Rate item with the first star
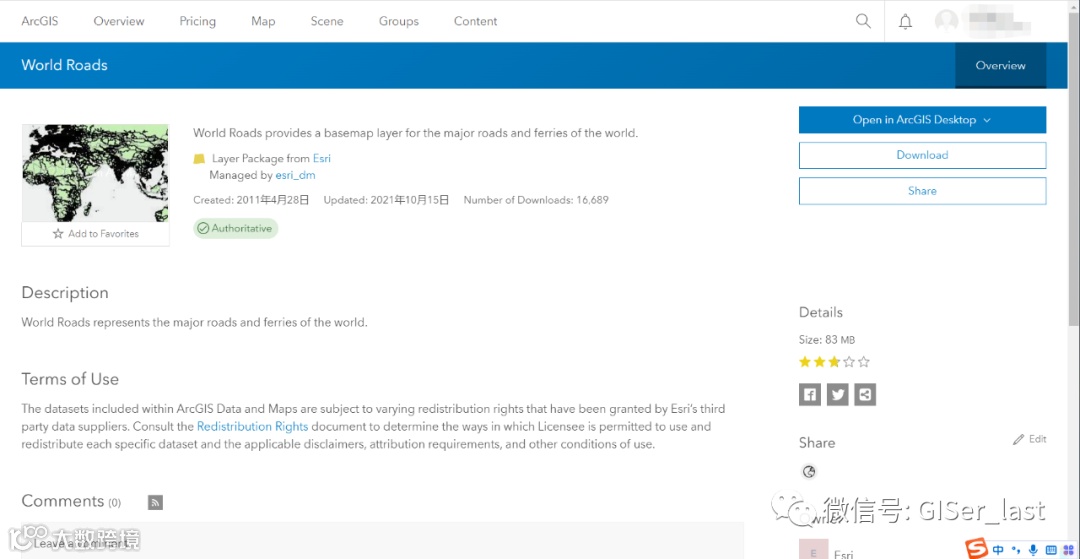The width and height of the screenshot is (1080, 559). [x=804, y=361]
